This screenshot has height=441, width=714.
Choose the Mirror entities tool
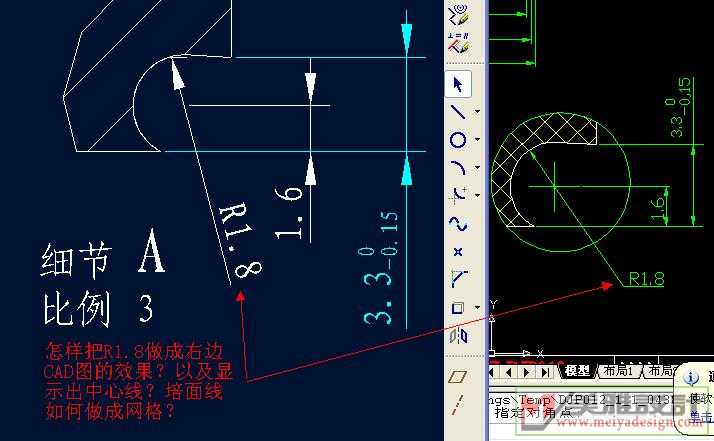[459, 336]
